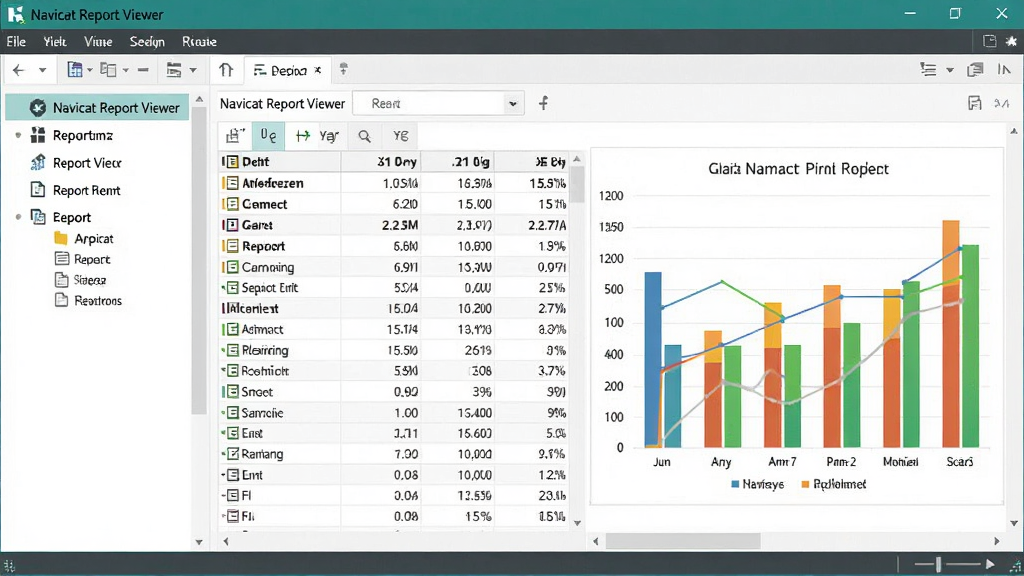Click the export icon in report toolbar

[x=235, y=136]
